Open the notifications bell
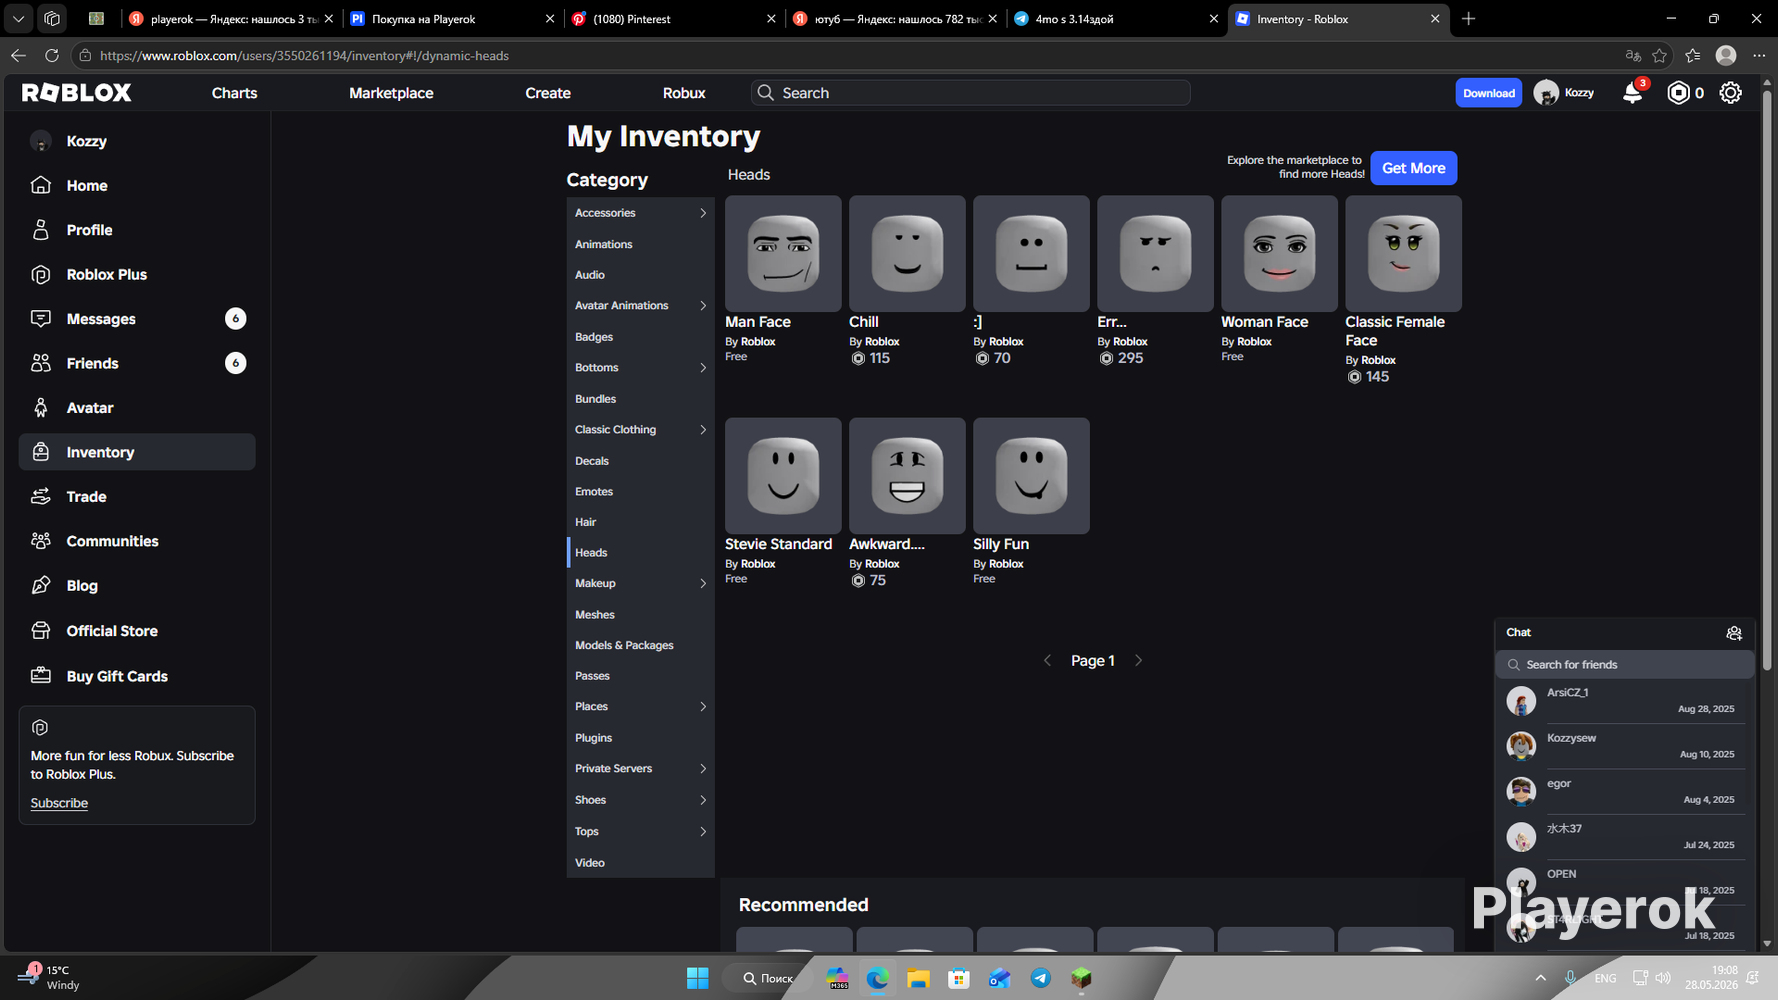This screenshot has width=1778, height=1000. click(x=1632, y=93)
